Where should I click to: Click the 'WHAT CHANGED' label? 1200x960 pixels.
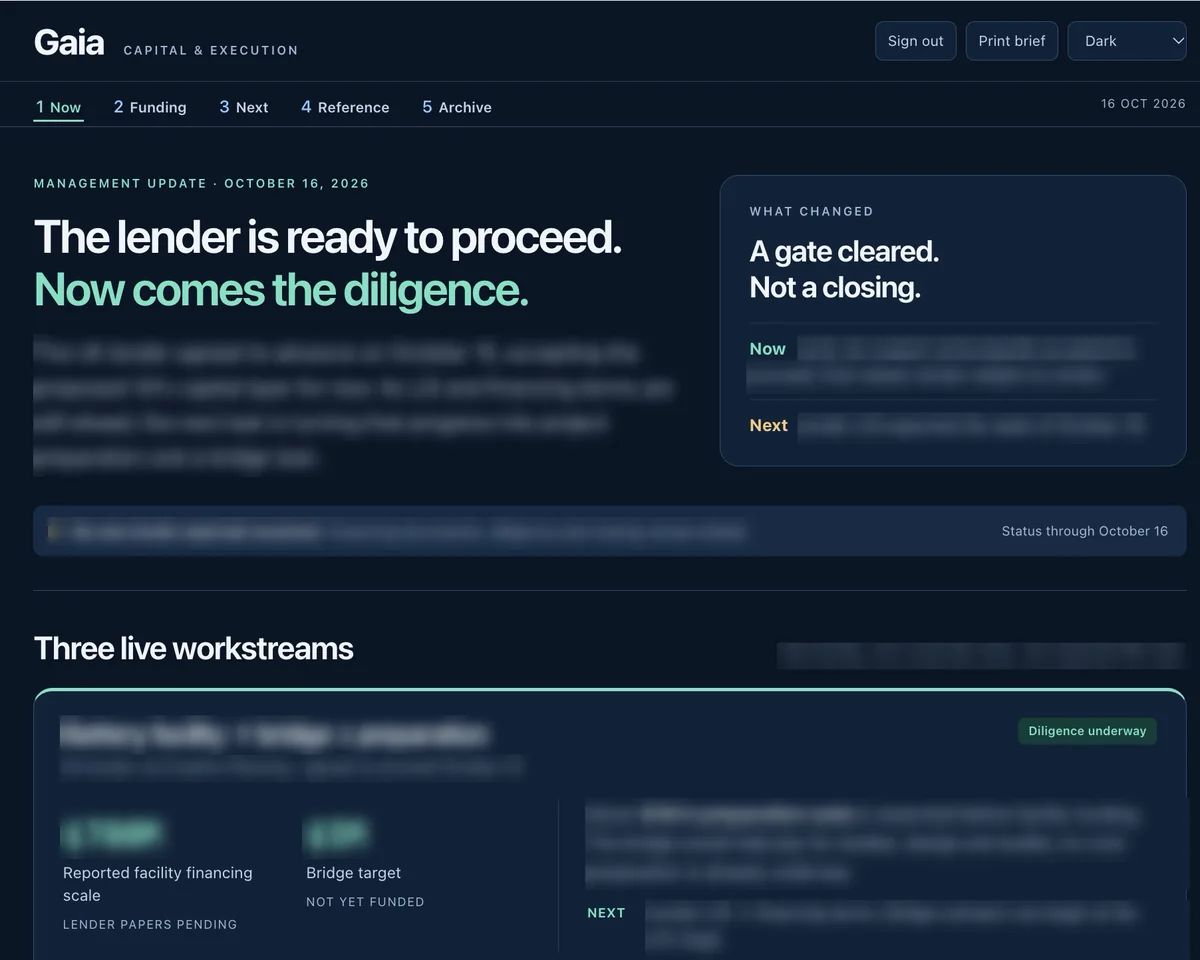[x=811, y=211]
